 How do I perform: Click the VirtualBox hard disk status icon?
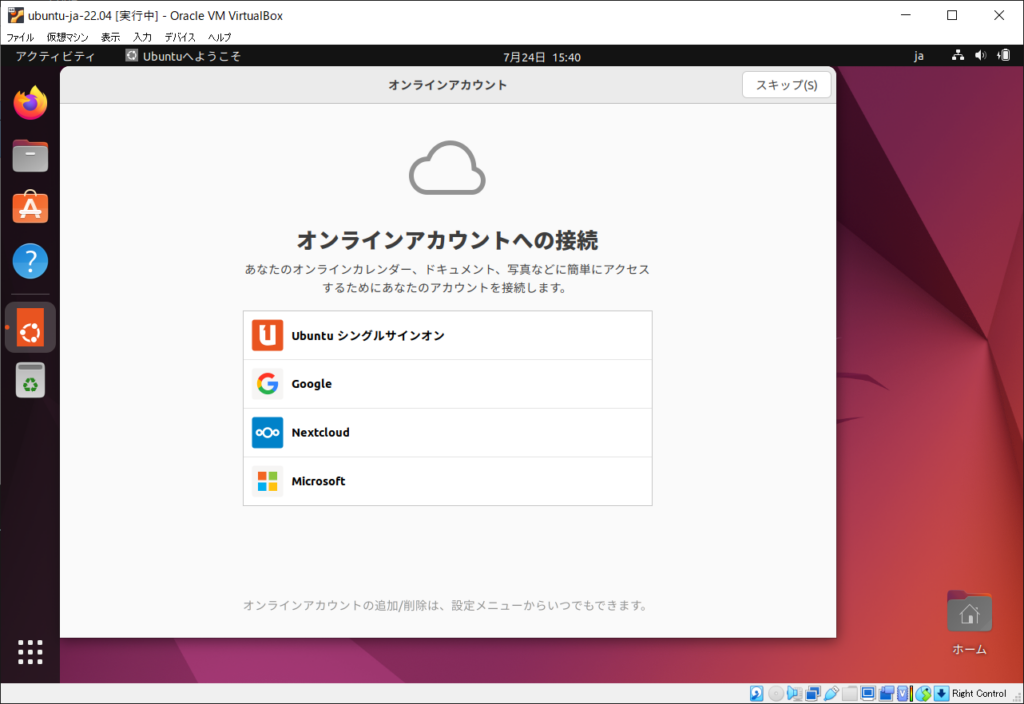coord(757,694)
